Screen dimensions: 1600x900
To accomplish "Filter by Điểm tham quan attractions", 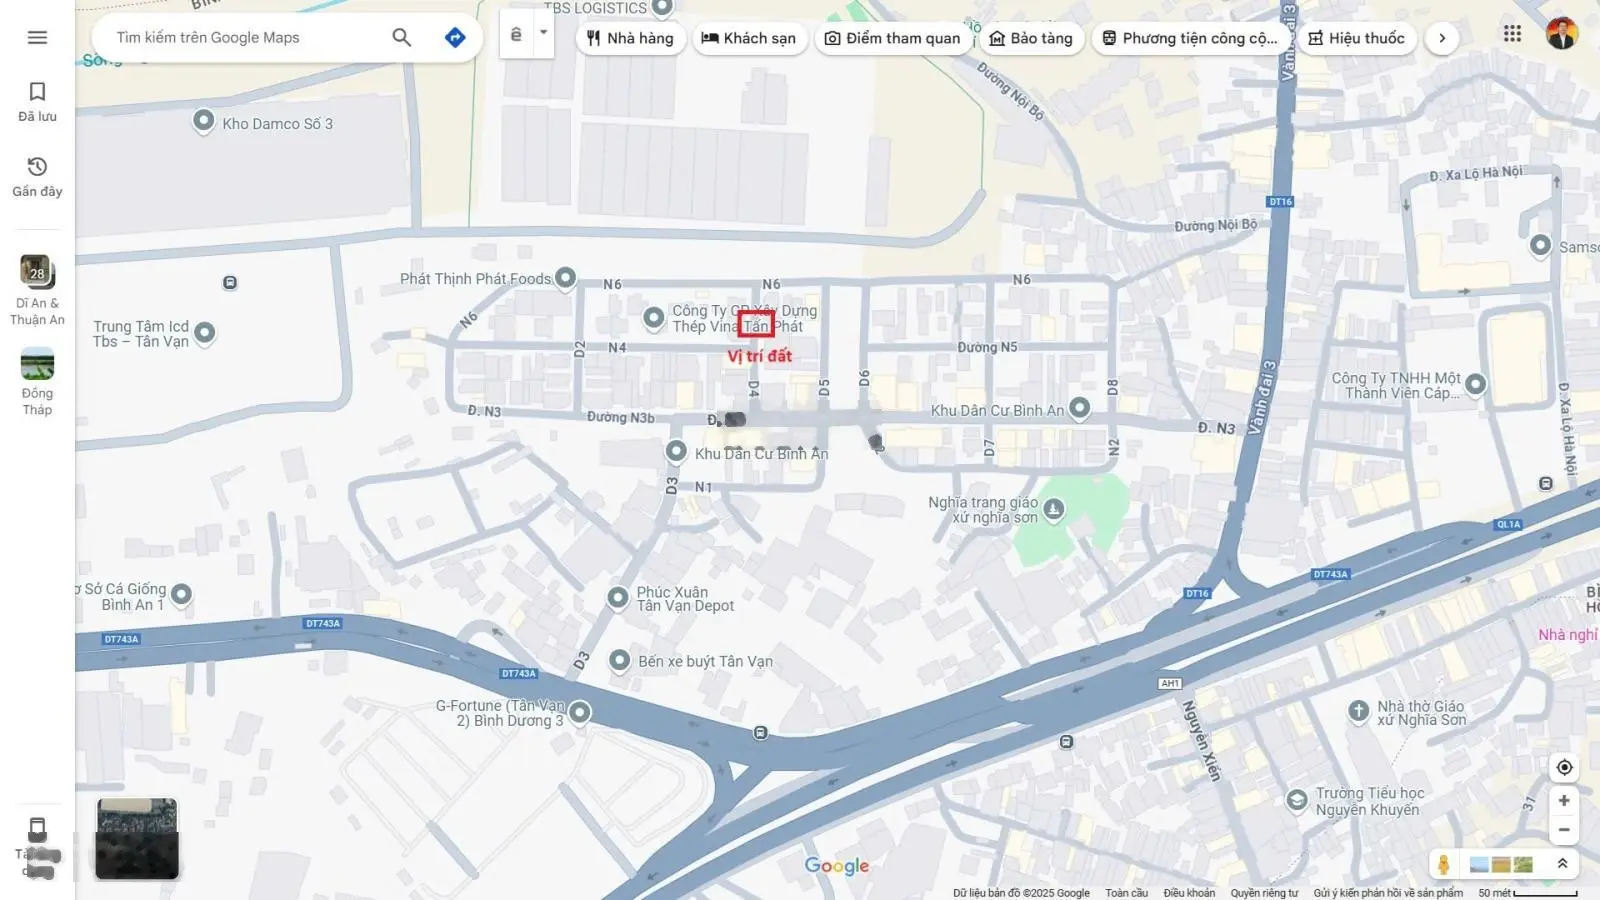I will tap(892, 38).
